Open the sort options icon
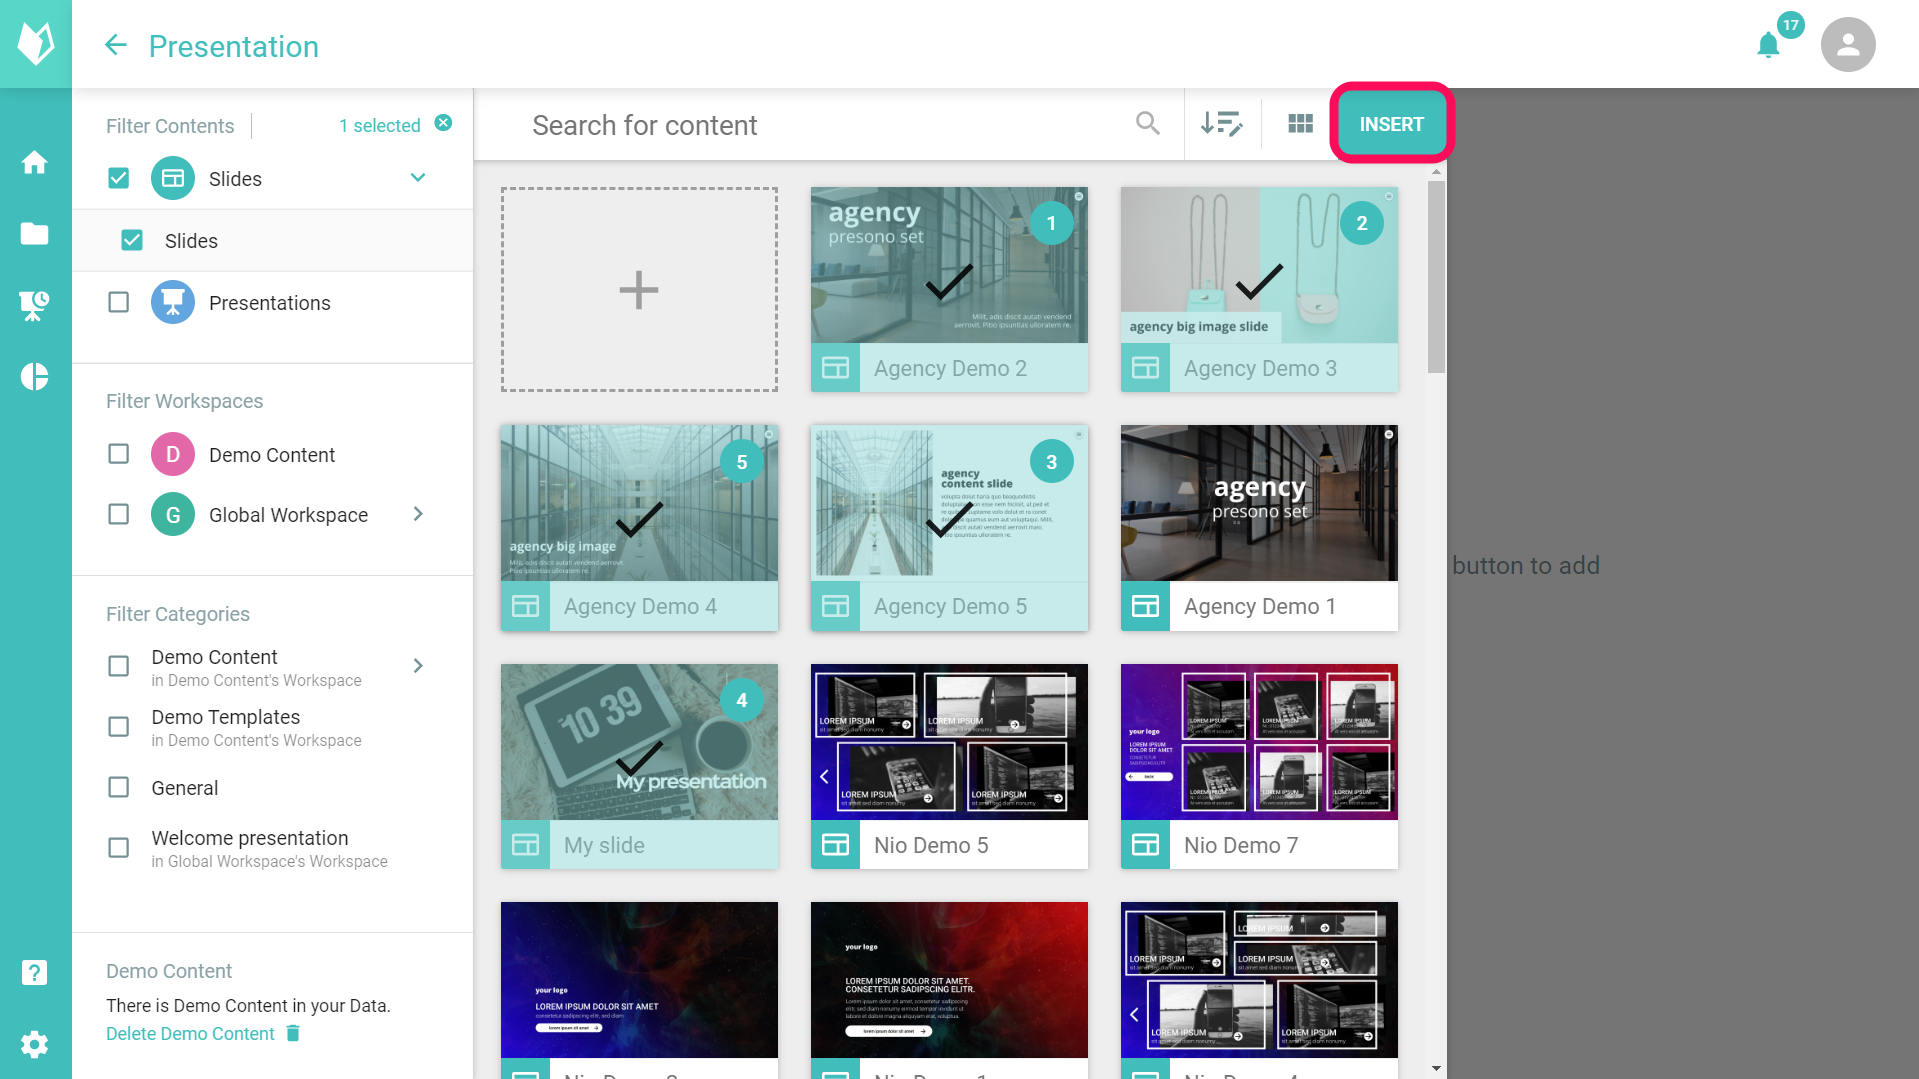 click(x=1223, y=123)
